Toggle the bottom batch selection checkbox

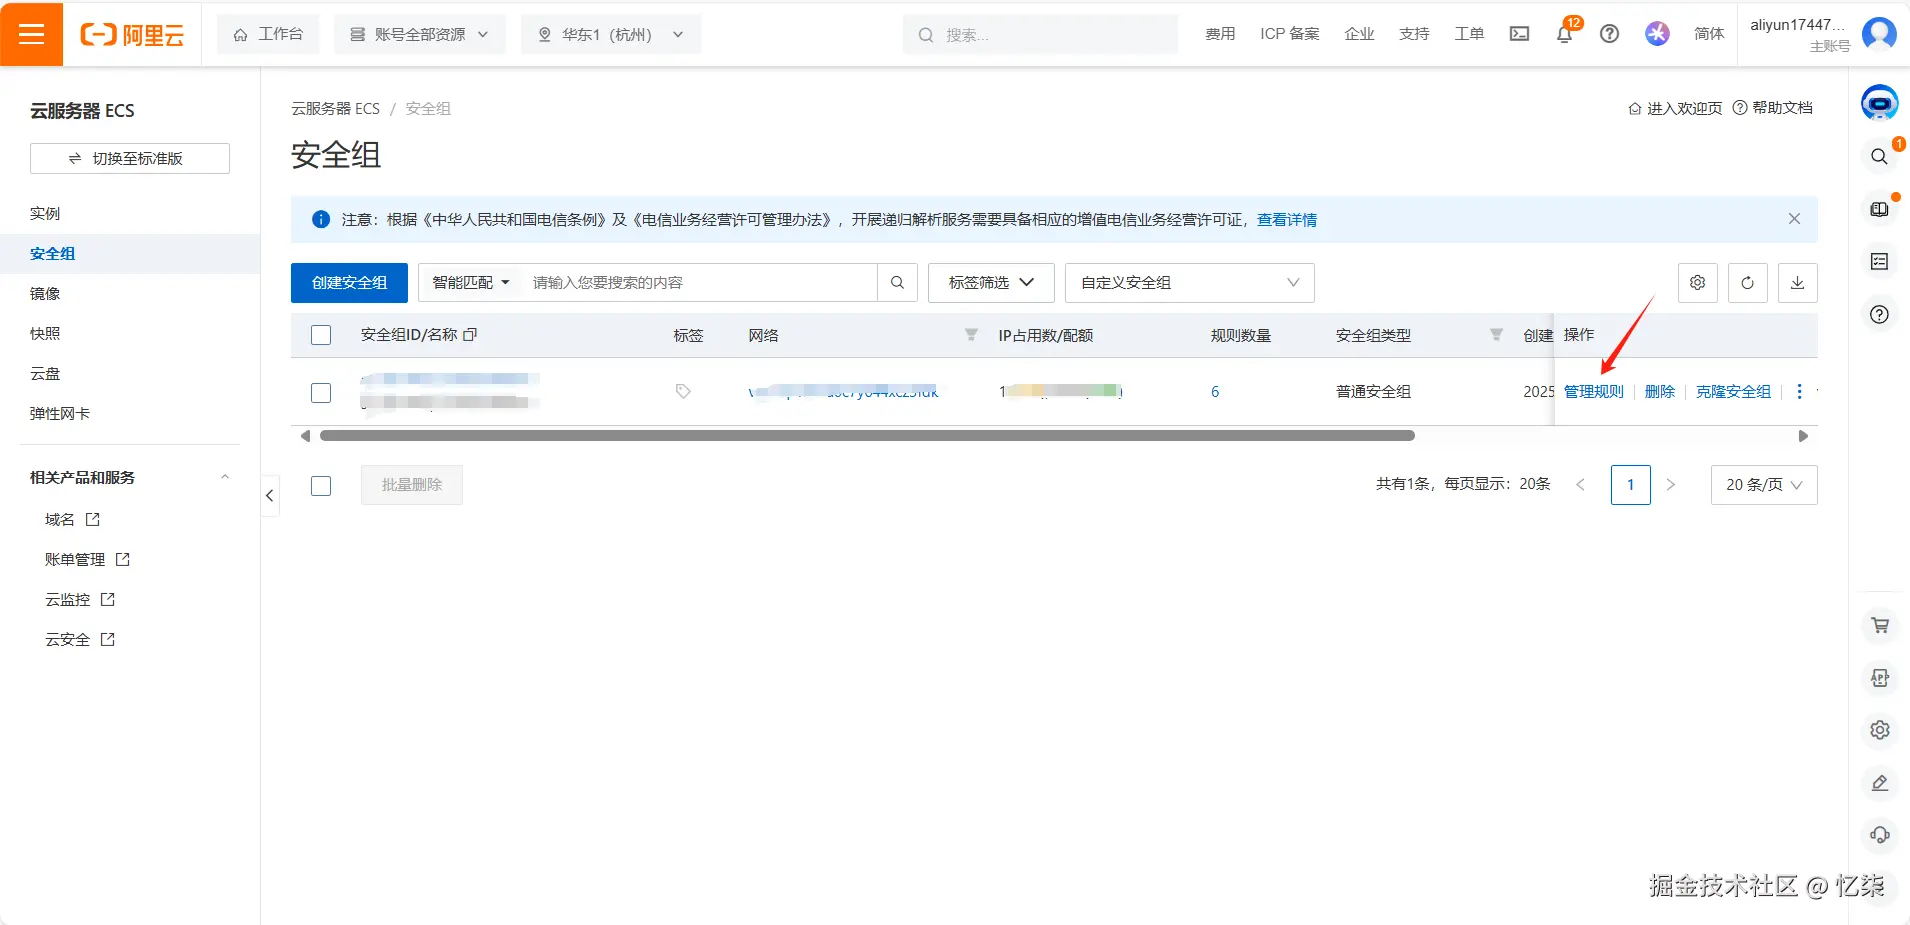(321, 485)
